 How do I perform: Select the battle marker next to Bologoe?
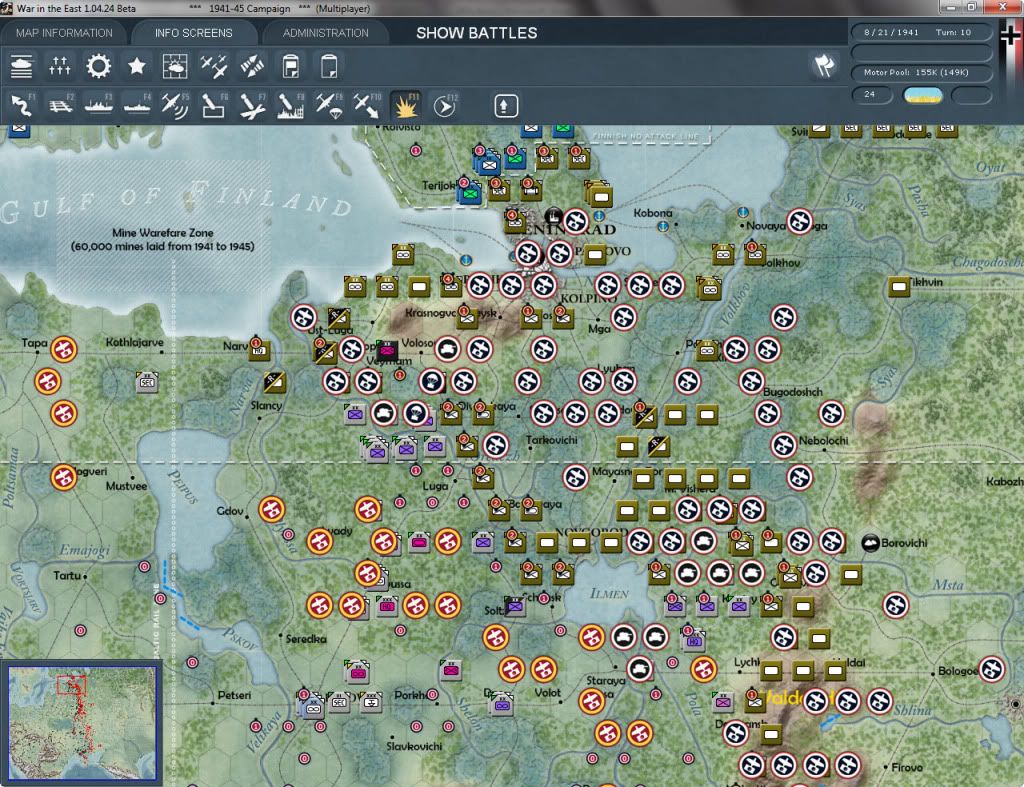[991, 669]
